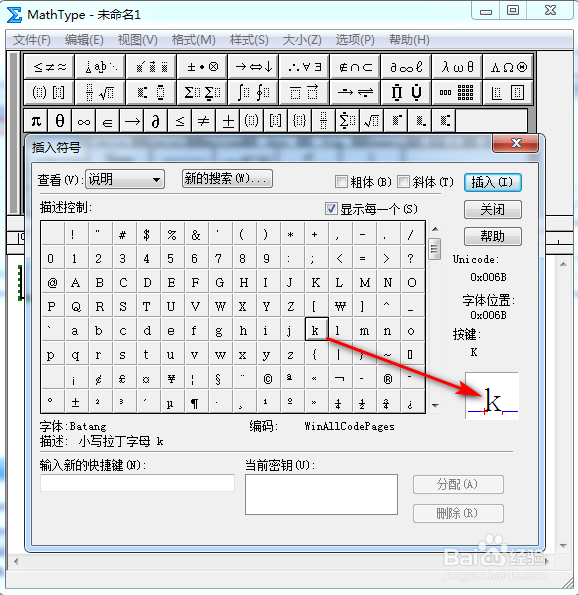Insert the plus-minus symbol from small bar

[228, 121]
